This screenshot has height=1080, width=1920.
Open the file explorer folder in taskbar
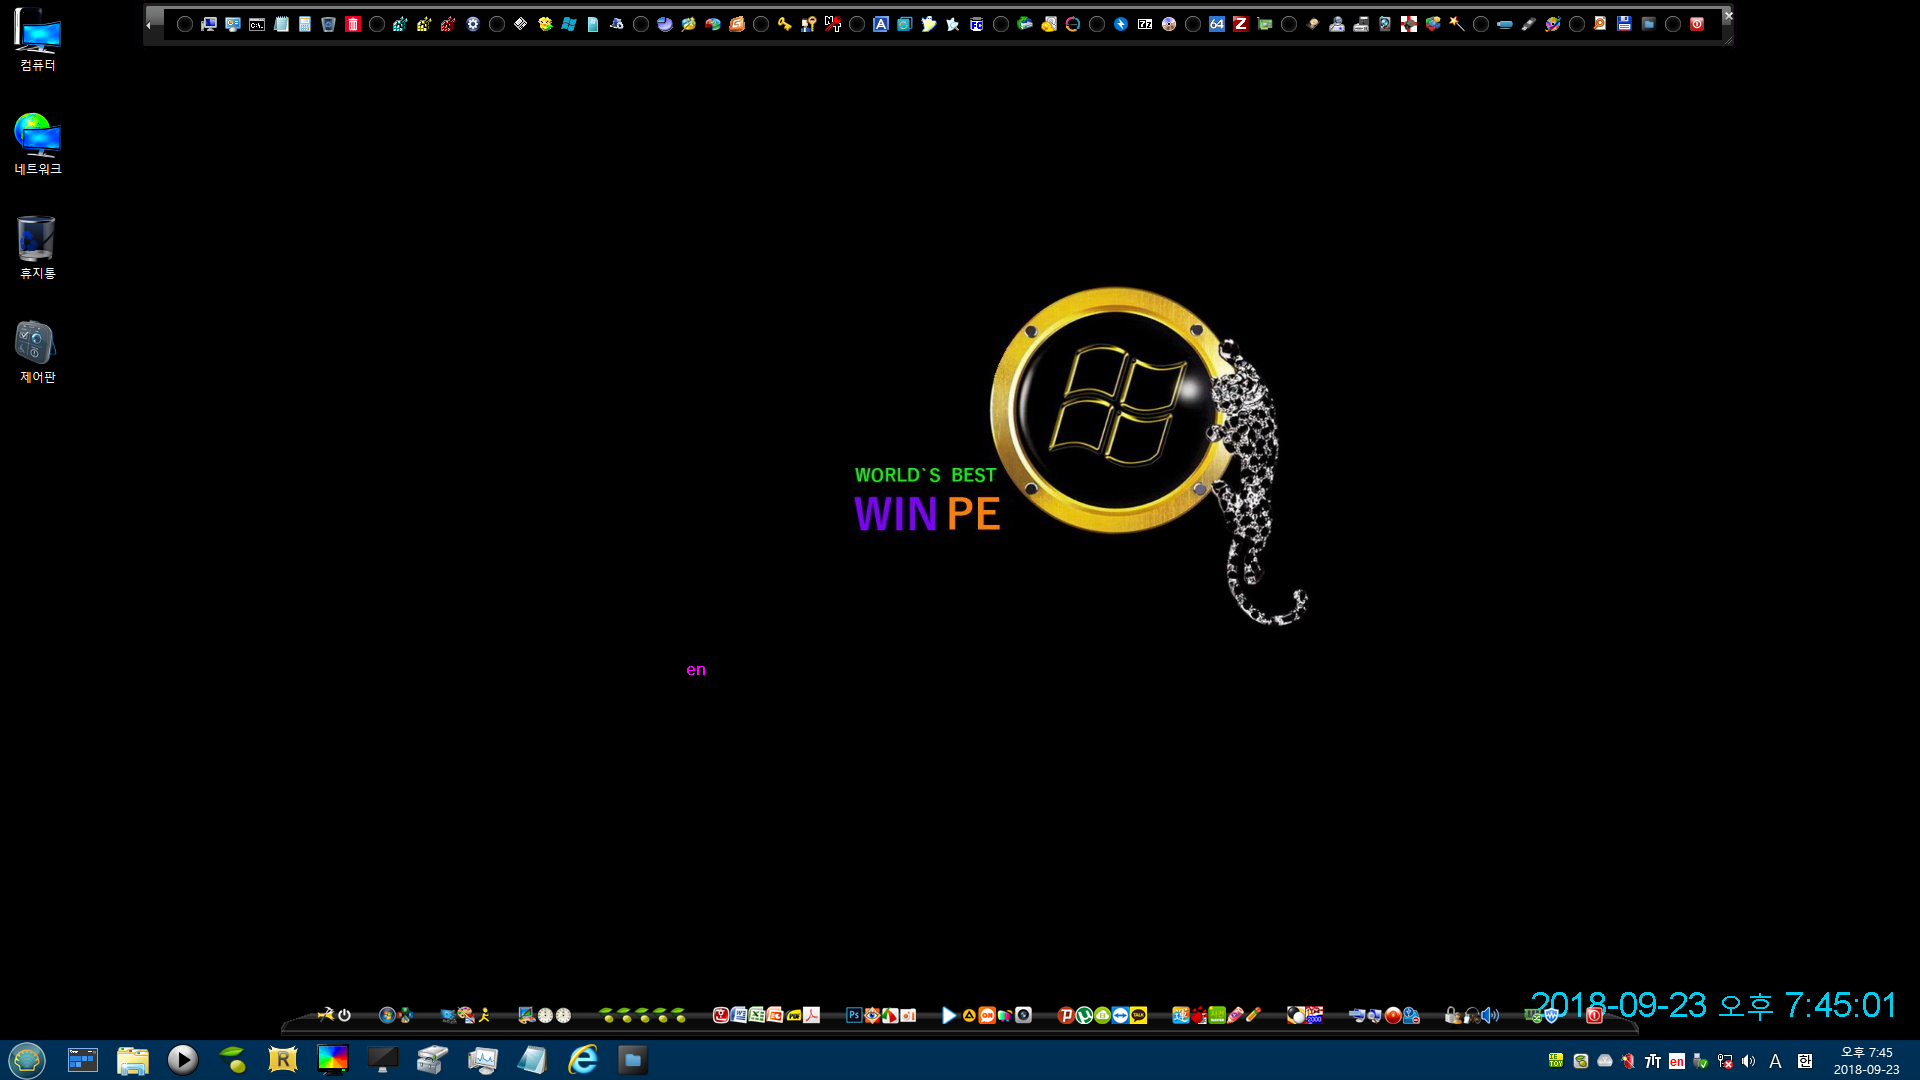[x=133, y=1059]
